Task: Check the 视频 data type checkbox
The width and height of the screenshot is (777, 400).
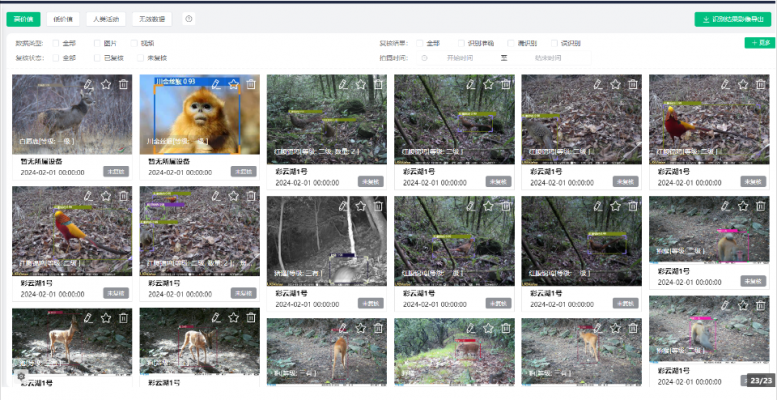Action: (134, 44)
